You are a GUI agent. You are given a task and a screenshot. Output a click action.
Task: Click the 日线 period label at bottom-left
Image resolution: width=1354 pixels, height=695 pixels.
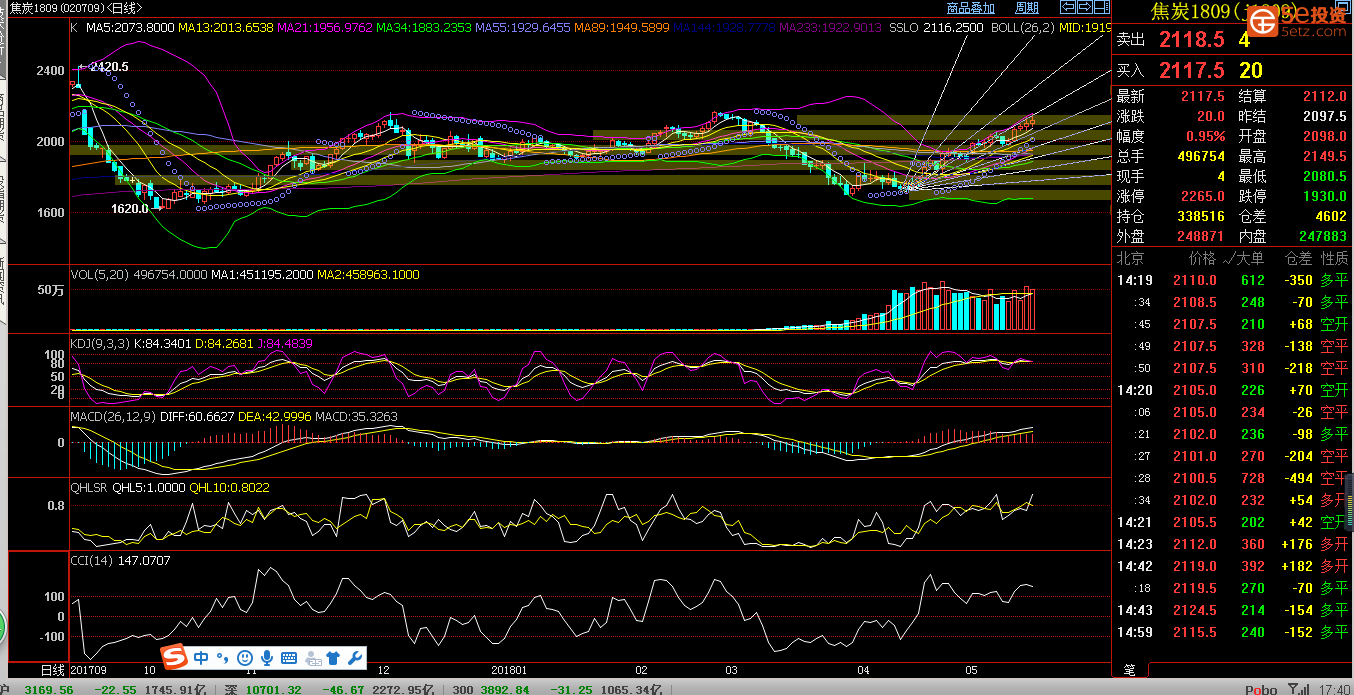[x=52, y=669]
